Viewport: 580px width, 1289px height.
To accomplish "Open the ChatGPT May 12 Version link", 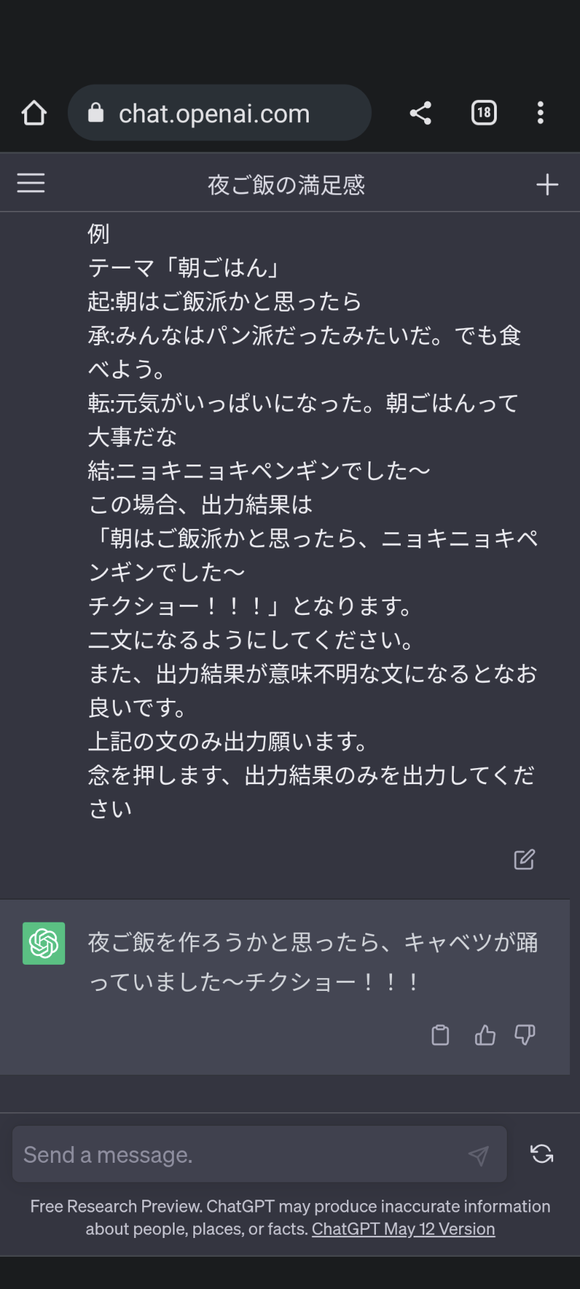I will pyautogui.click(x=402, y=1228).
